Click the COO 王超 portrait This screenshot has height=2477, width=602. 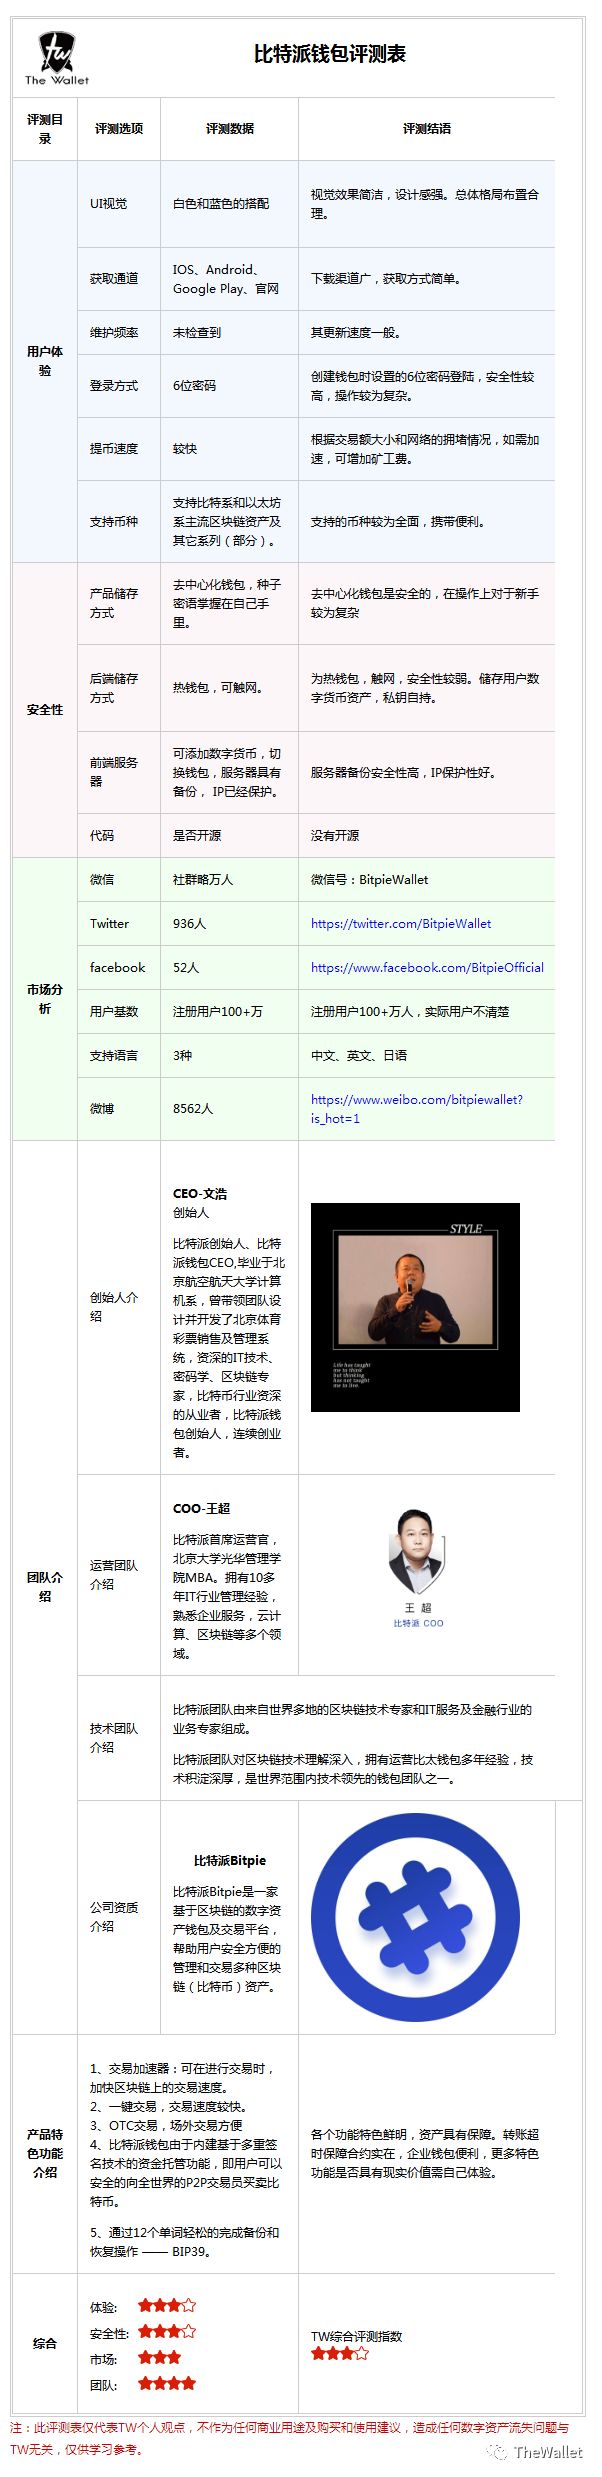417,1570
